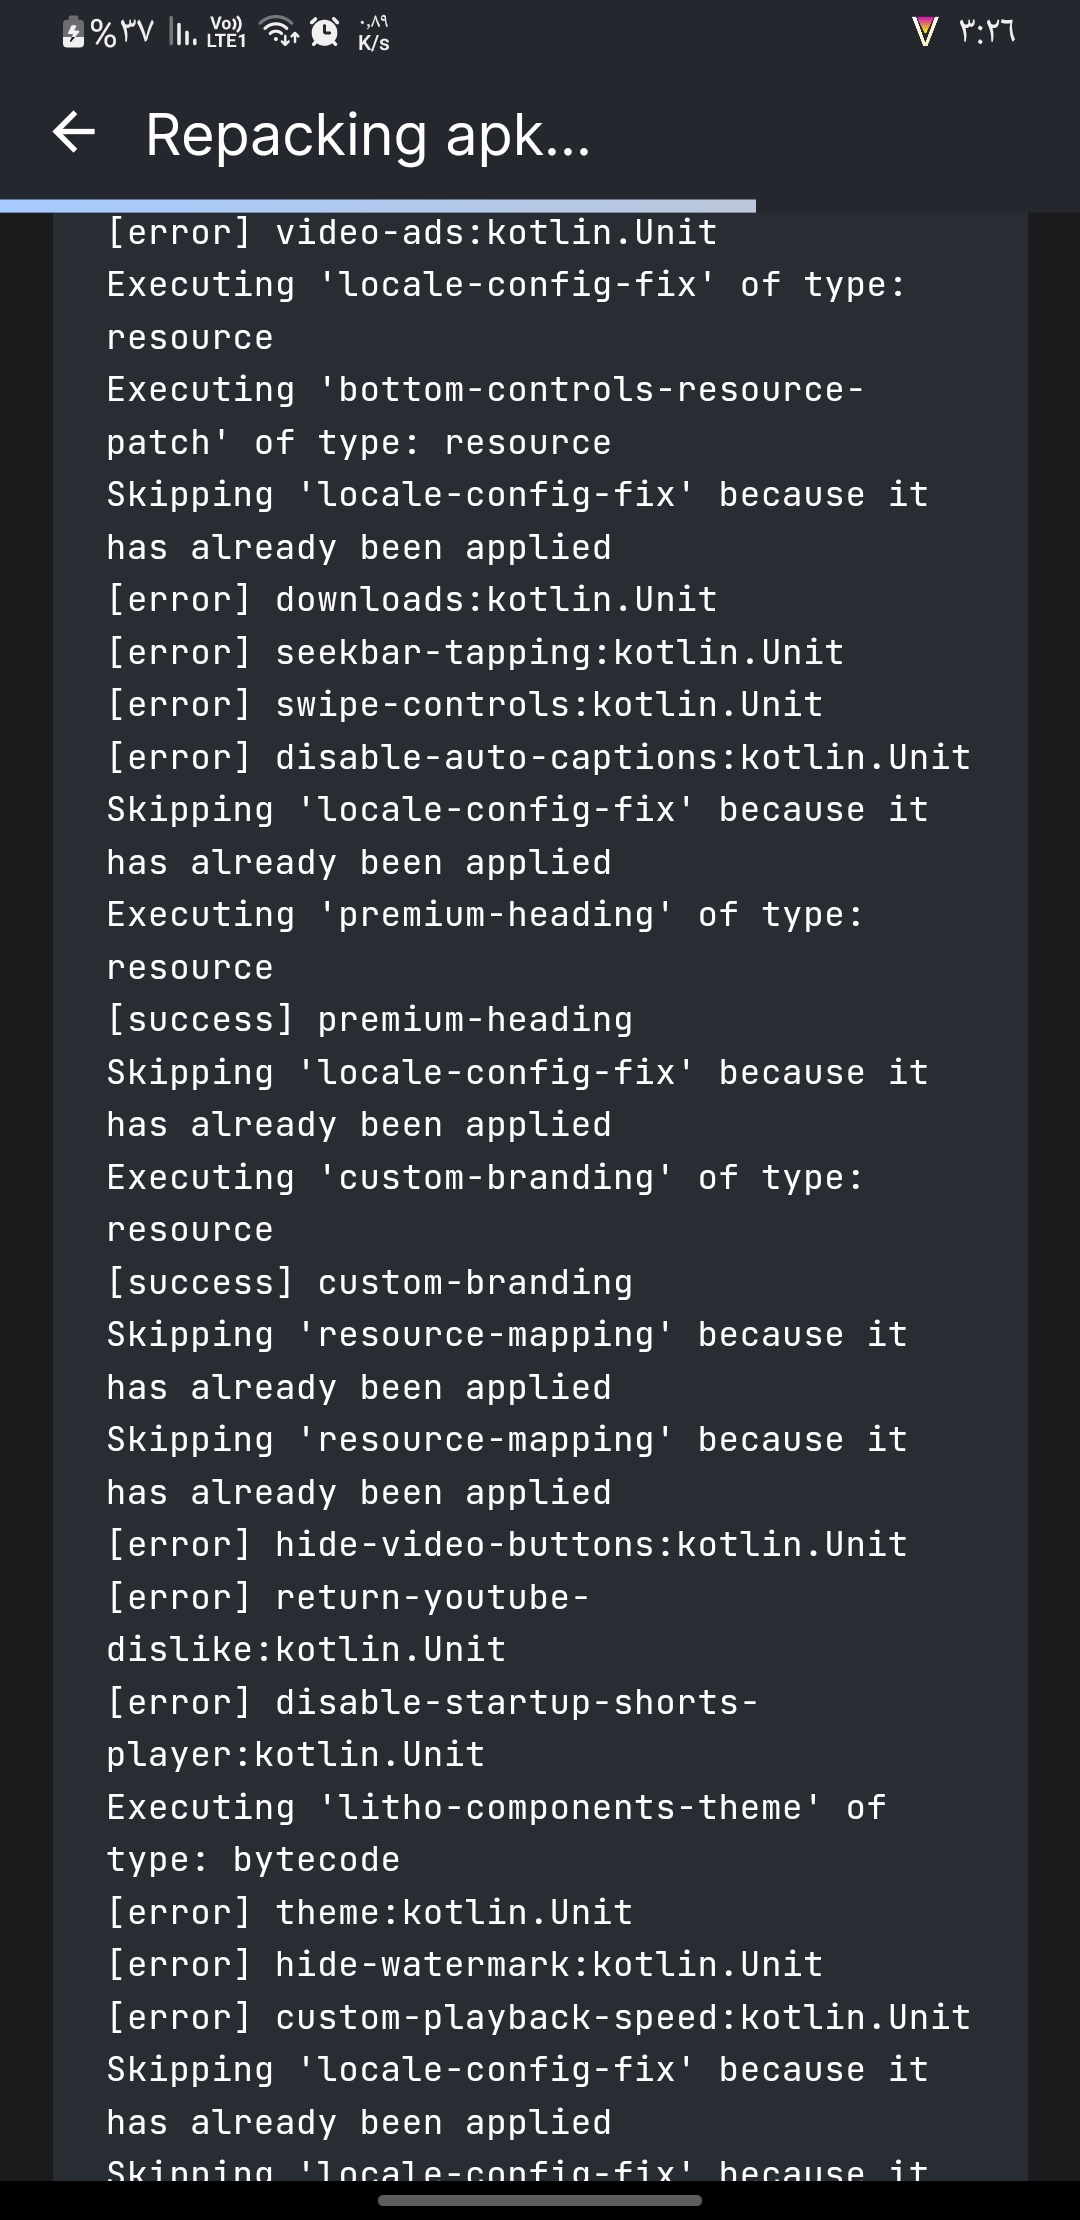Tap the alarm clock status bar icon

coord(327,33)
